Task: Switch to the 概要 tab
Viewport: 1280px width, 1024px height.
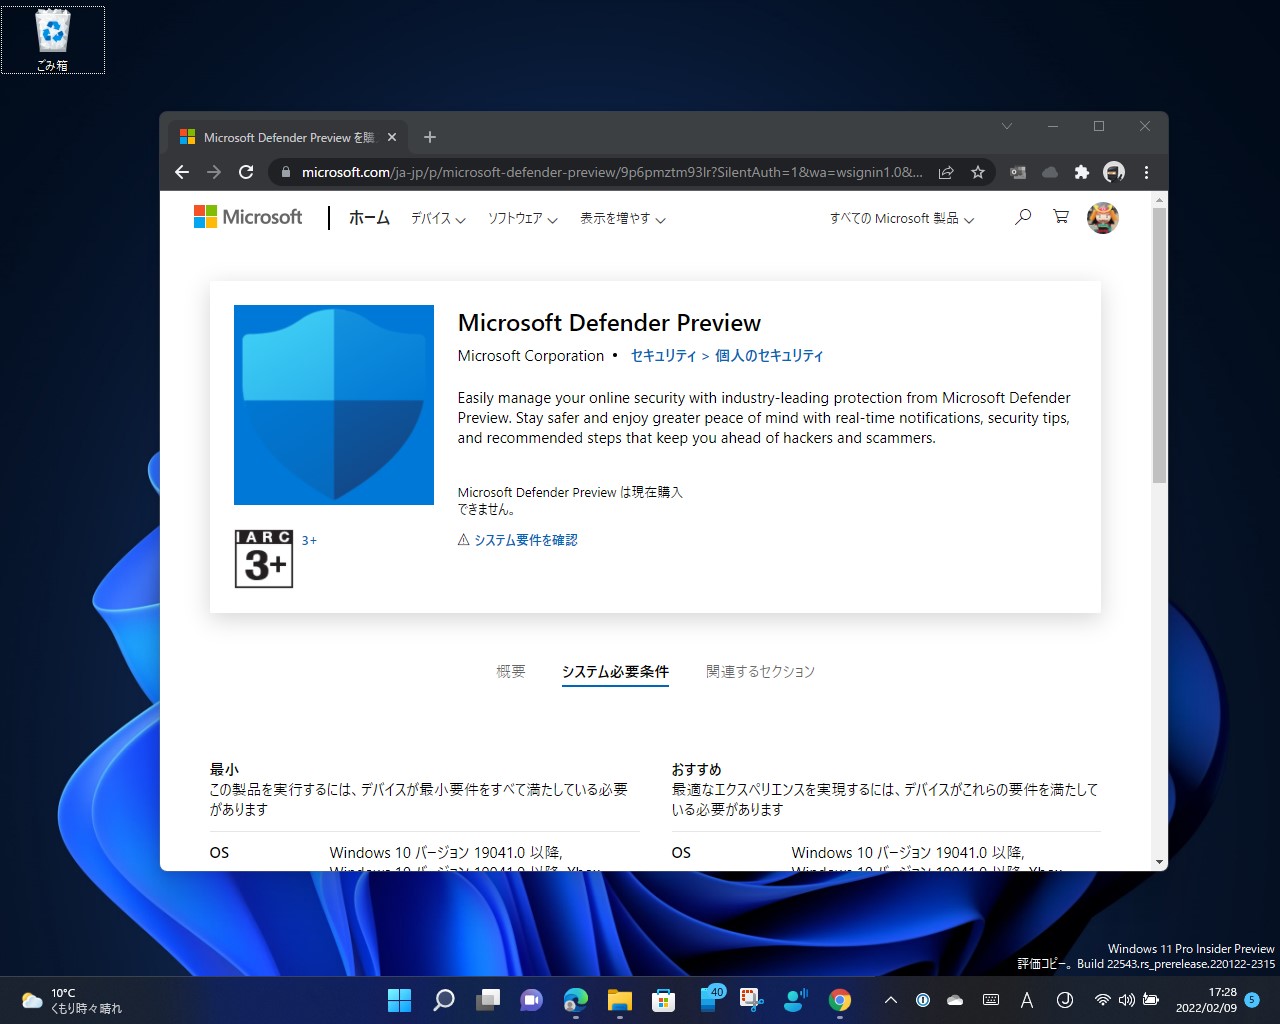Action: click(511, 671)
